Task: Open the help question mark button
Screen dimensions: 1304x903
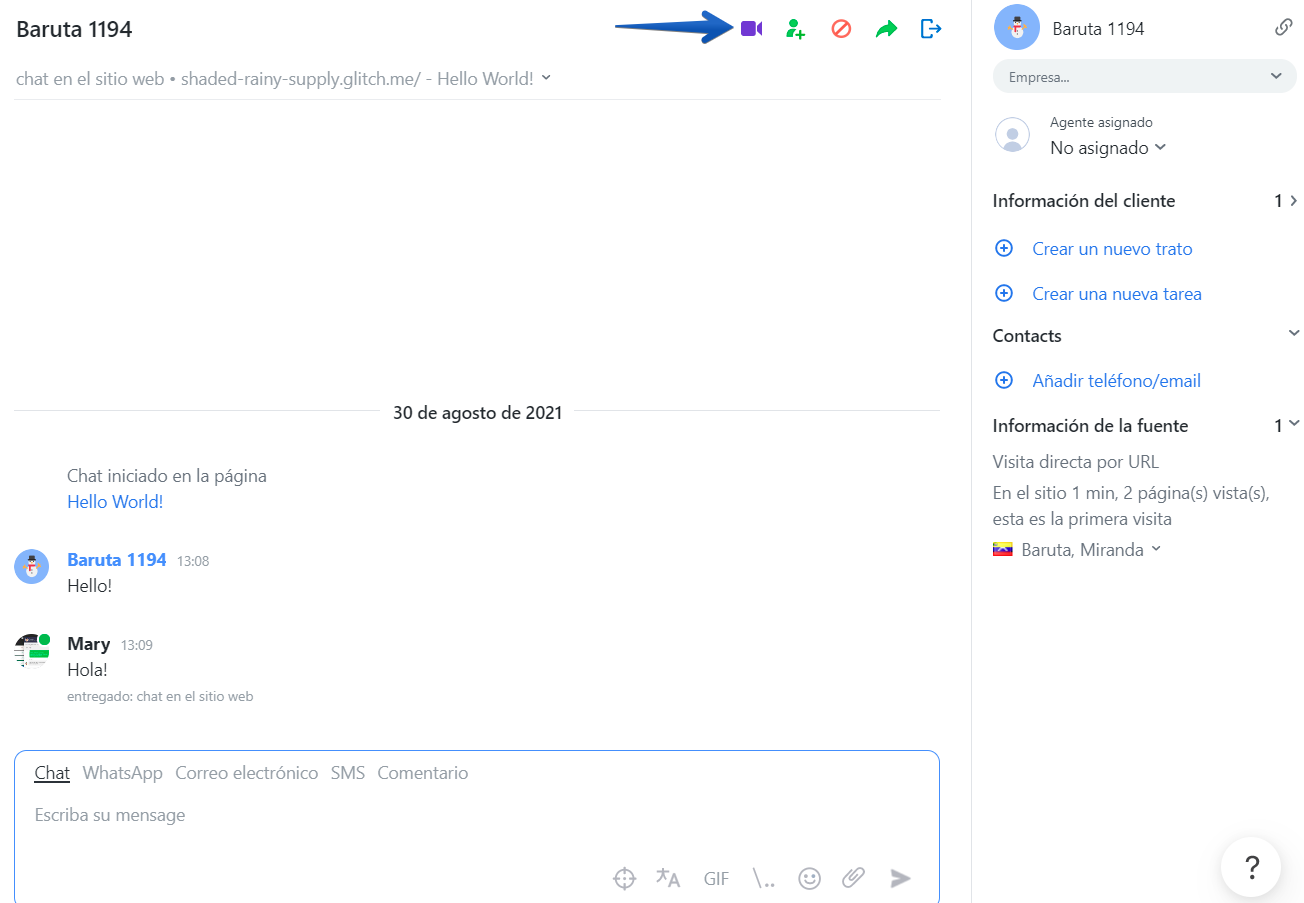Action: pyautogui.click(x=1251, y=867)
